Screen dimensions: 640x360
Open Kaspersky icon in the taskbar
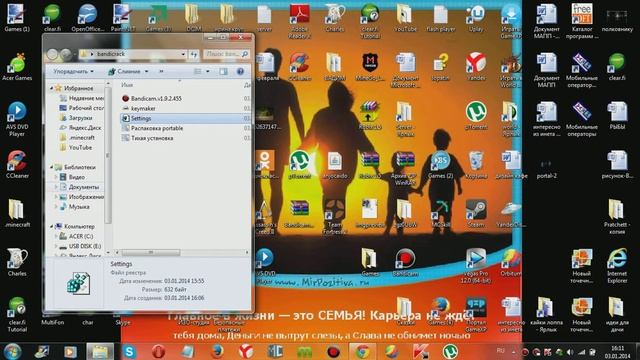click(421, 351)
